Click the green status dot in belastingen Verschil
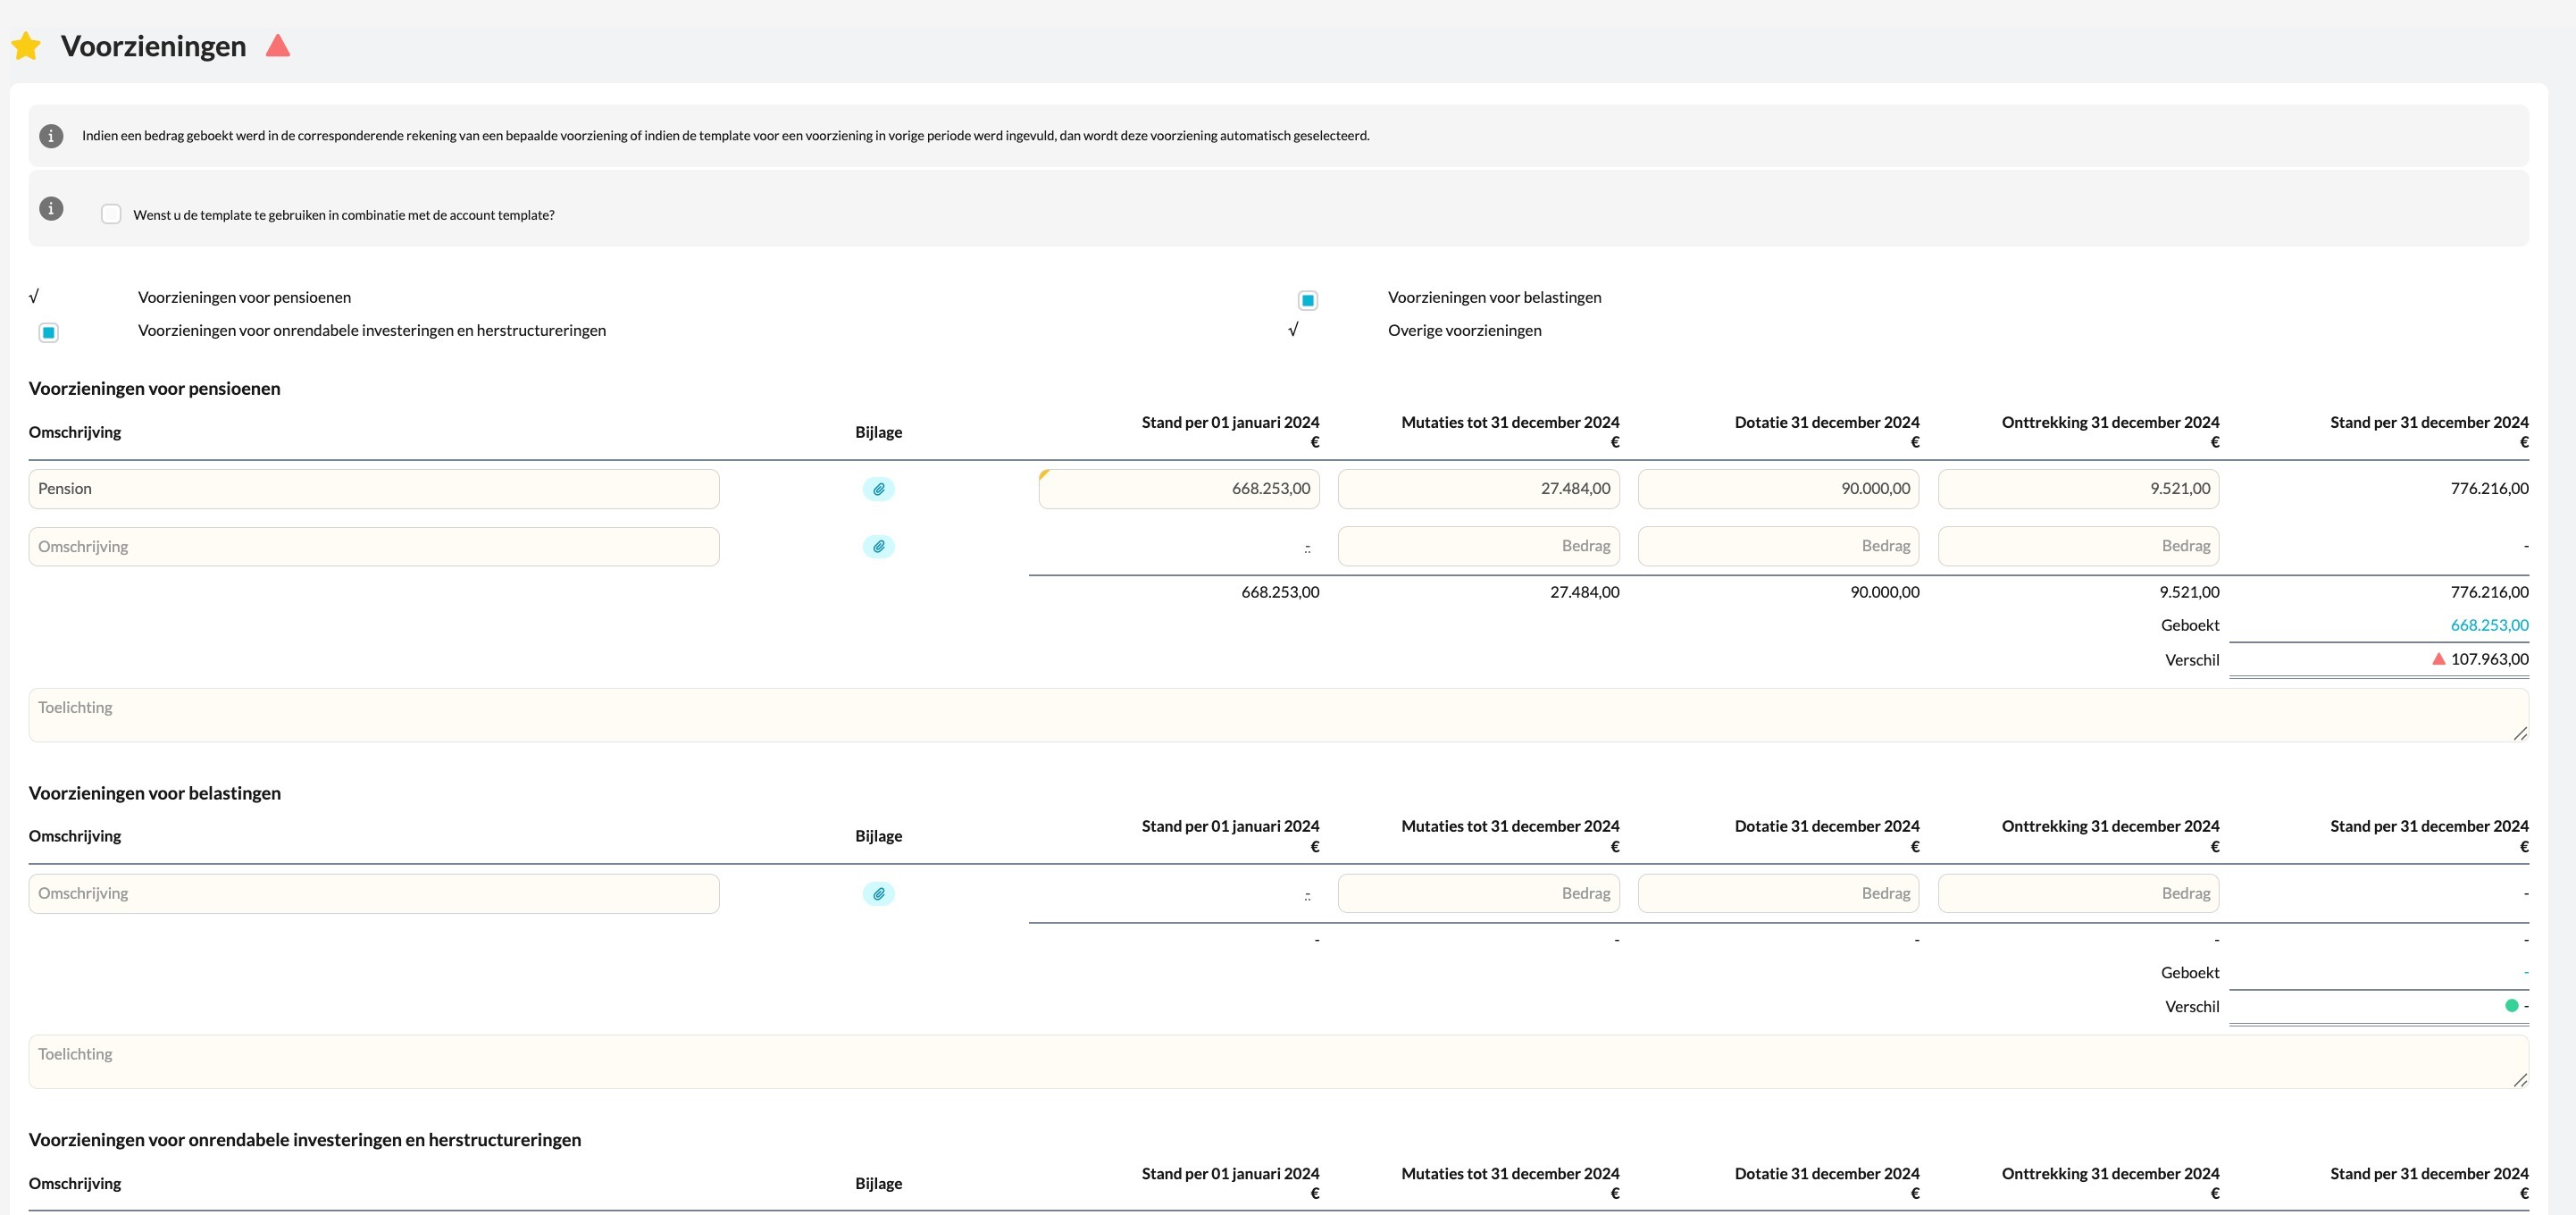 2511,1006
